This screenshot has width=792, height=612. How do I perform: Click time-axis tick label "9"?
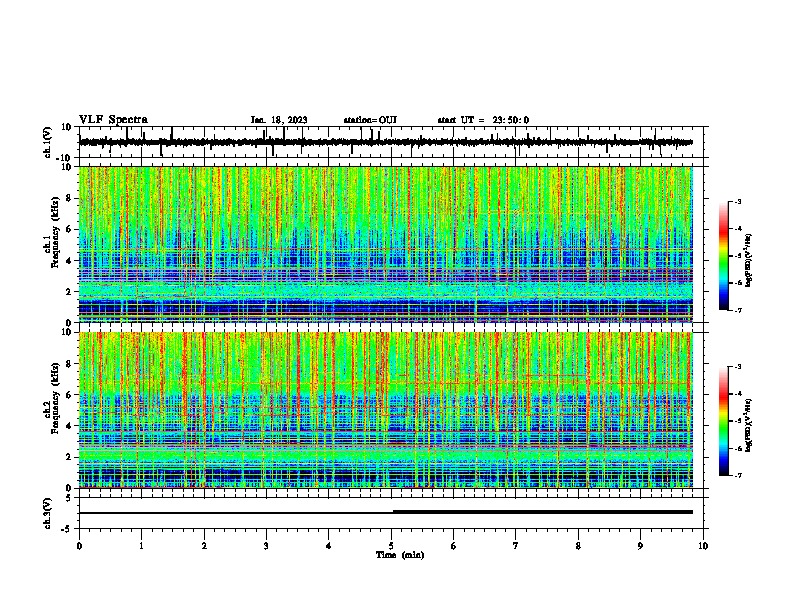point(640,546)
